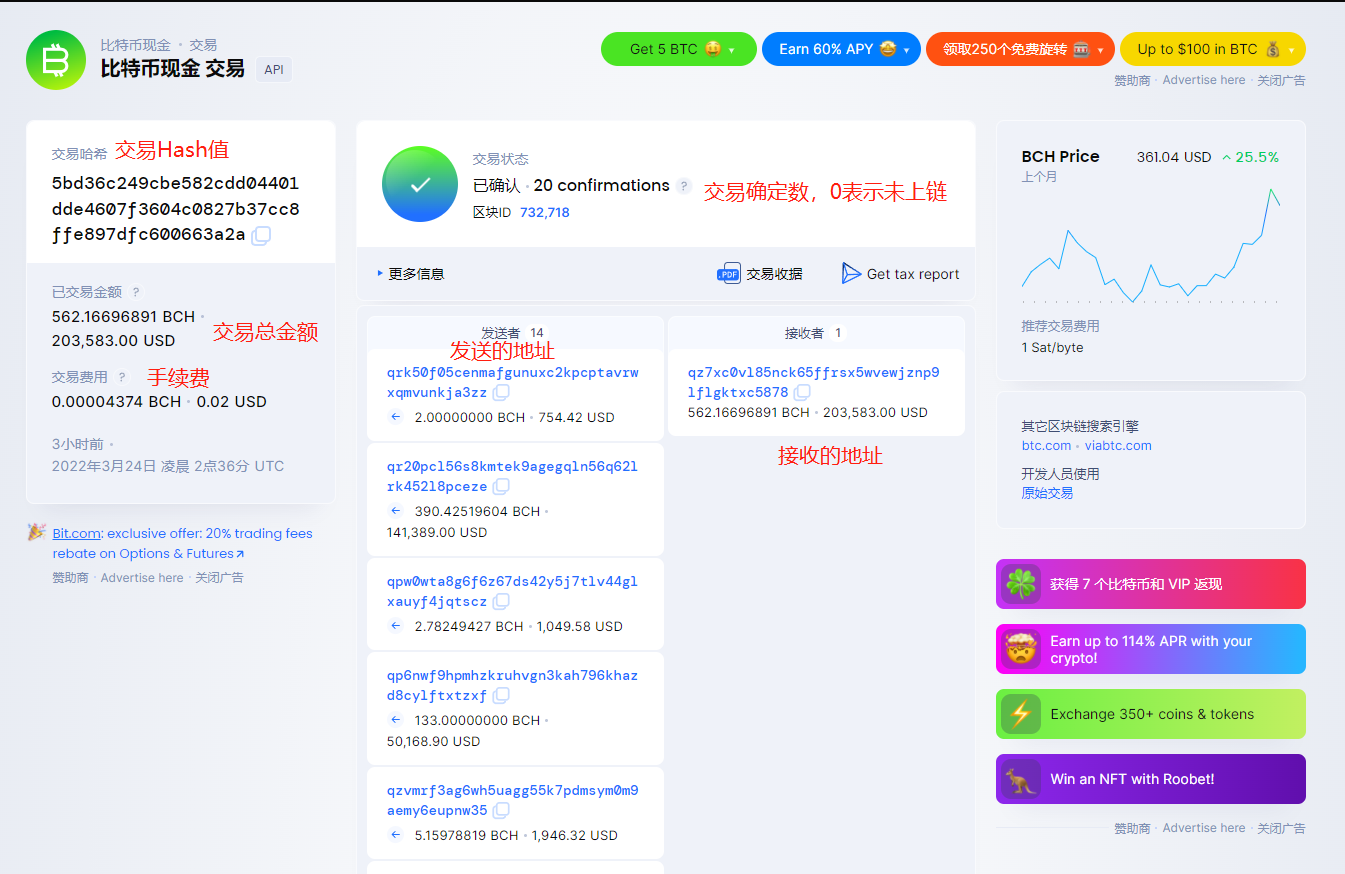Copy the transaction hash

coord(260,235)
